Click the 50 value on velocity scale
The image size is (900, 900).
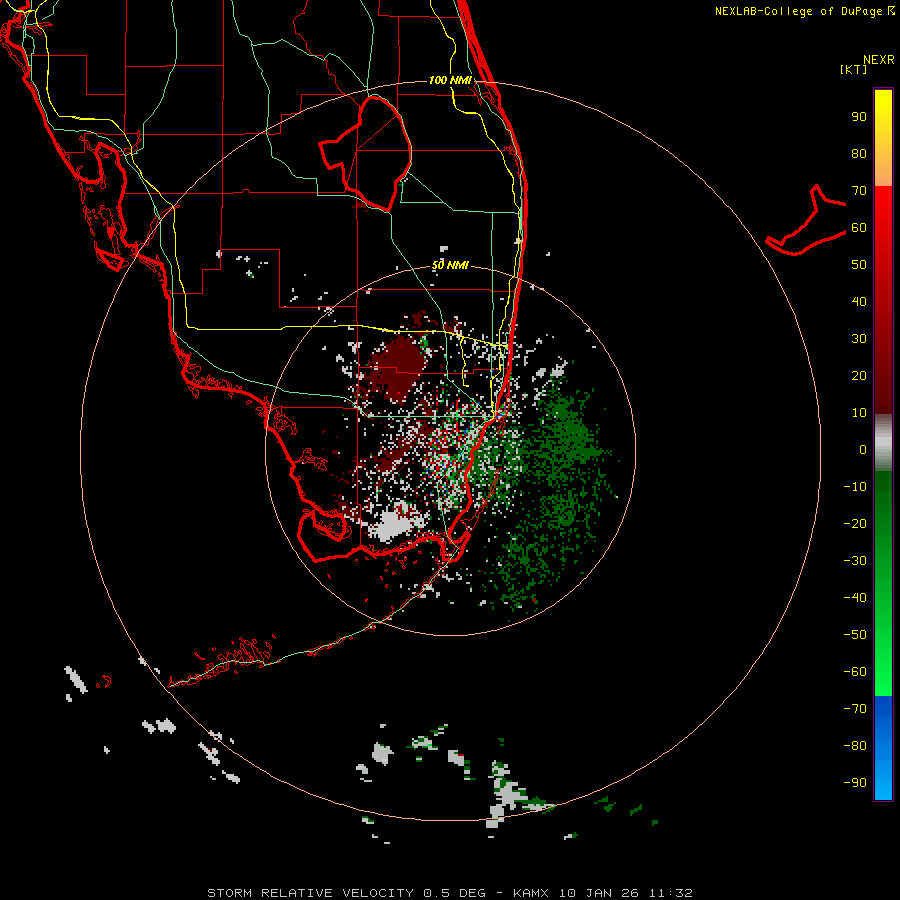point(859,265)
